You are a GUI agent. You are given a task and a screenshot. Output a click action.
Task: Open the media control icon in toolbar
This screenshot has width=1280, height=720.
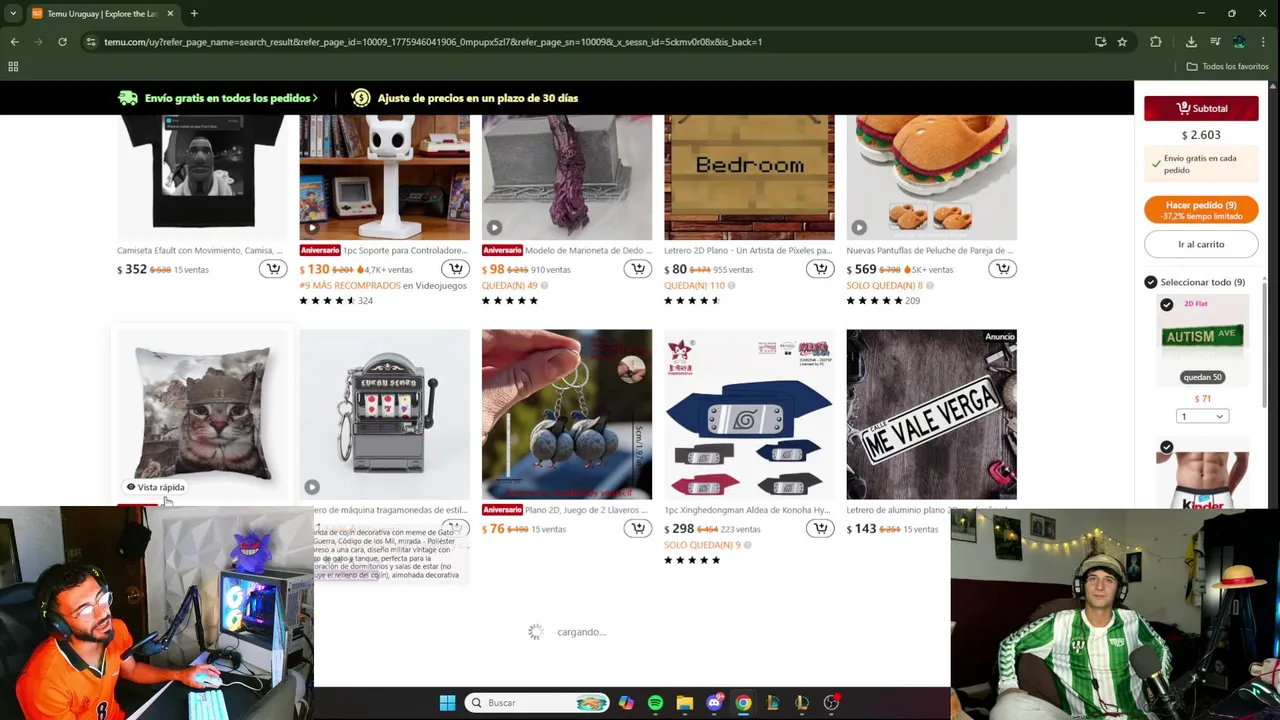click(1215, 42)
